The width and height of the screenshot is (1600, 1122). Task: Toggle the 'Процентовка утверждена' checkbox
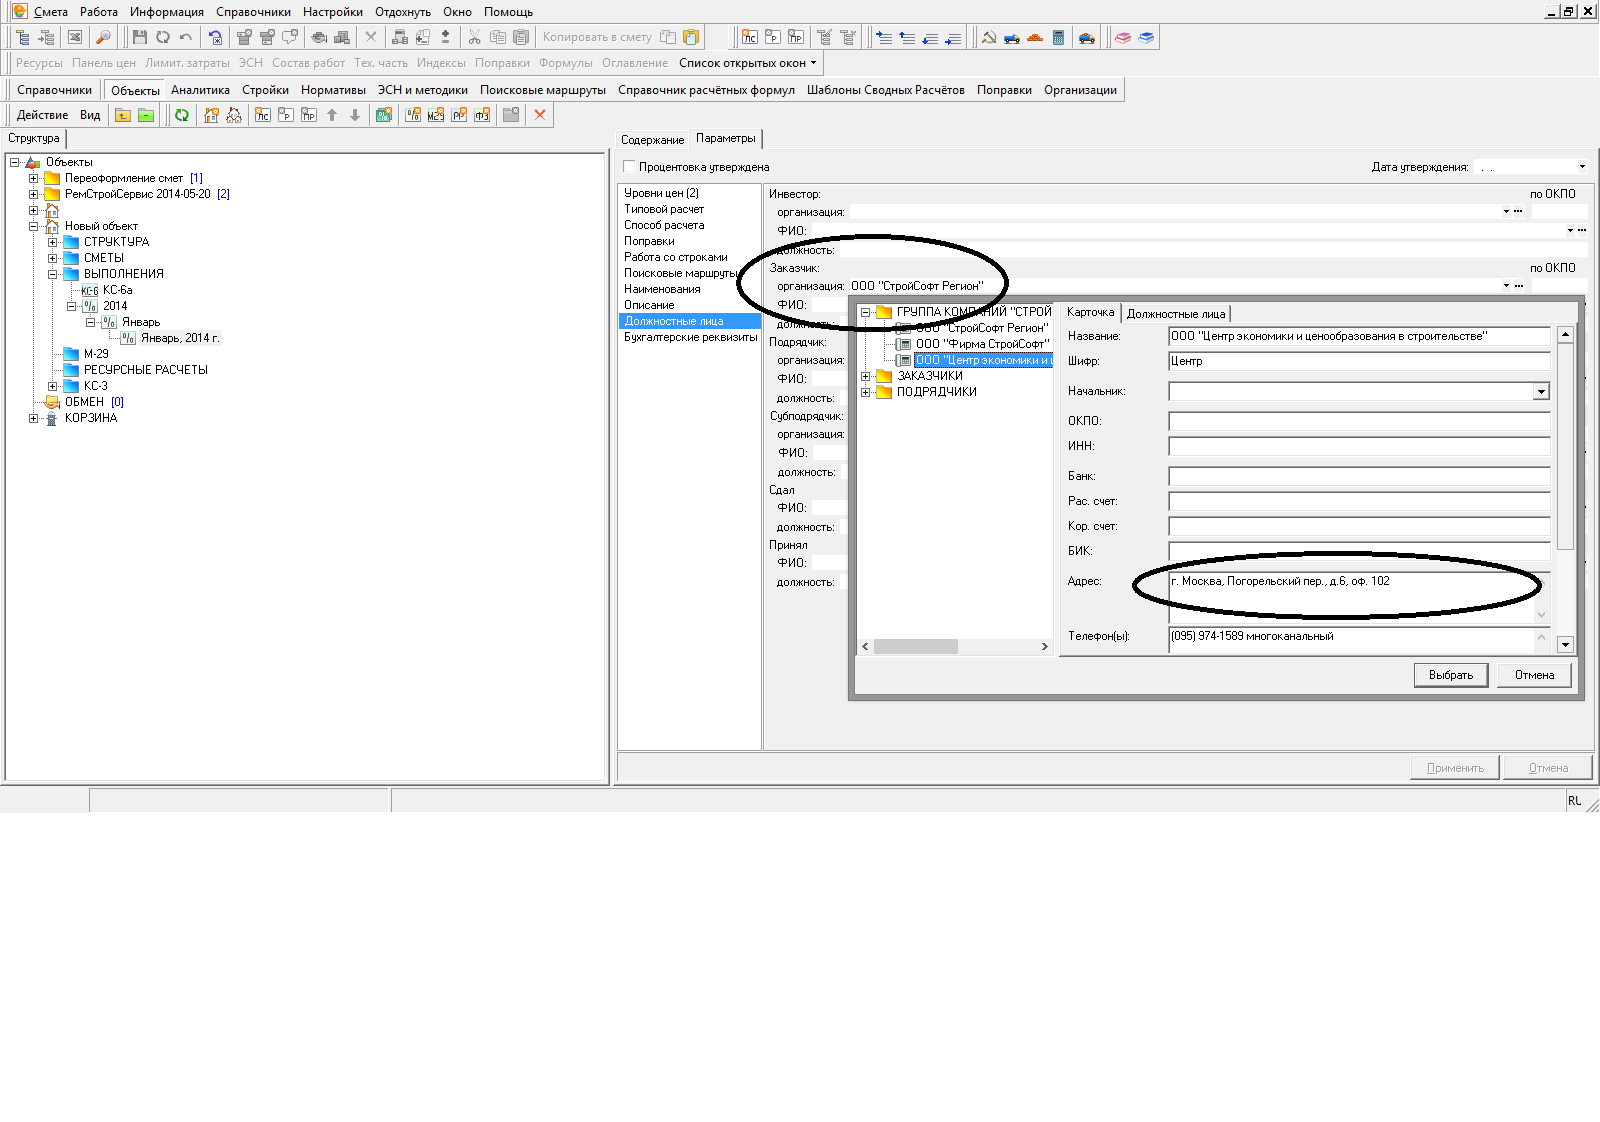tap(629, 167)
